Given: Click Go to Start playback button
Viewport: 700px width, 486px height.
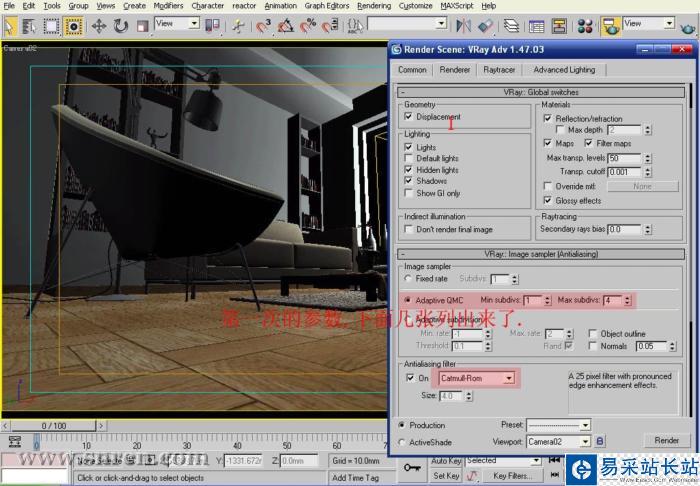Looking at the screenshot, I should [554, 459].
